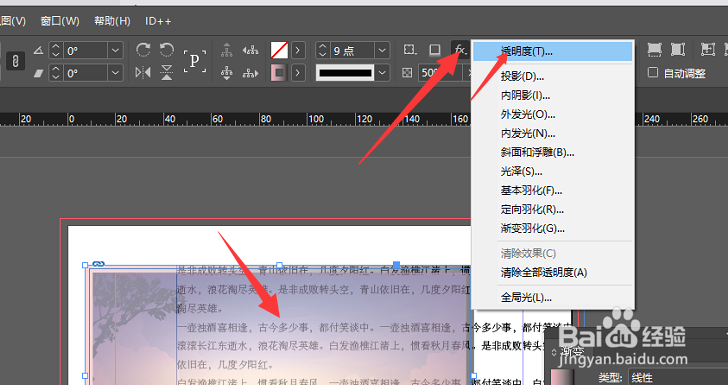The width and height of the screenshot is (728, 385).
Task: Open the rotation angle dropdown
Action: [115, 50]
